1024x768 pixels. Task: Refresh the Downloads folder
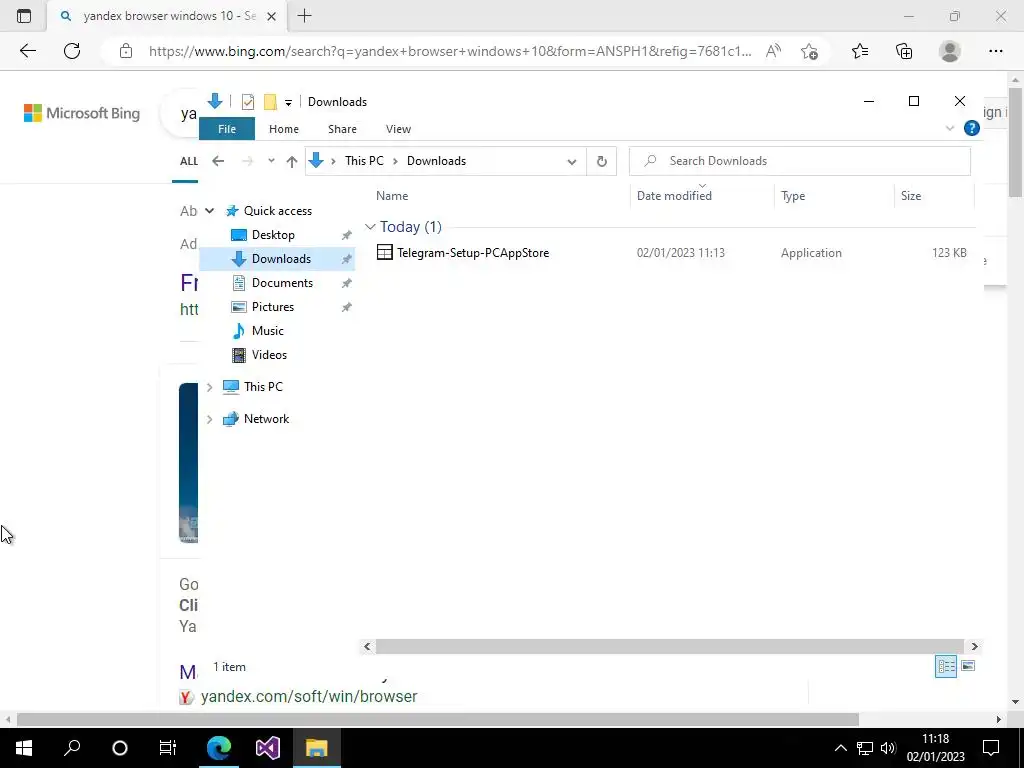(601, 161)
